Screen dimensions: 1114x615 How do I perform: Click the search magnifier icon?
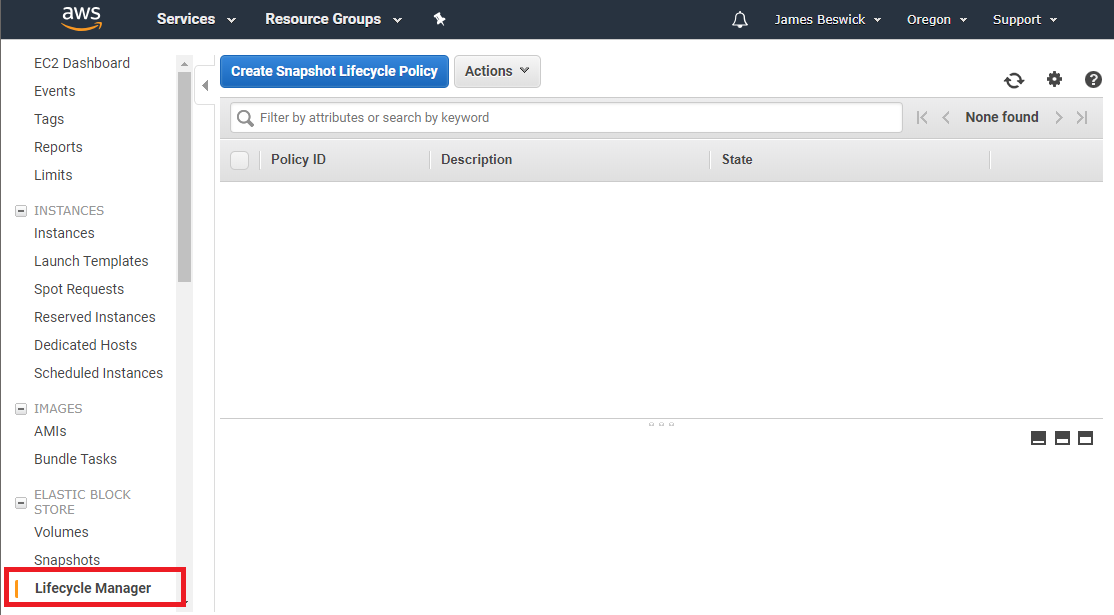click(x=245, y=118)
